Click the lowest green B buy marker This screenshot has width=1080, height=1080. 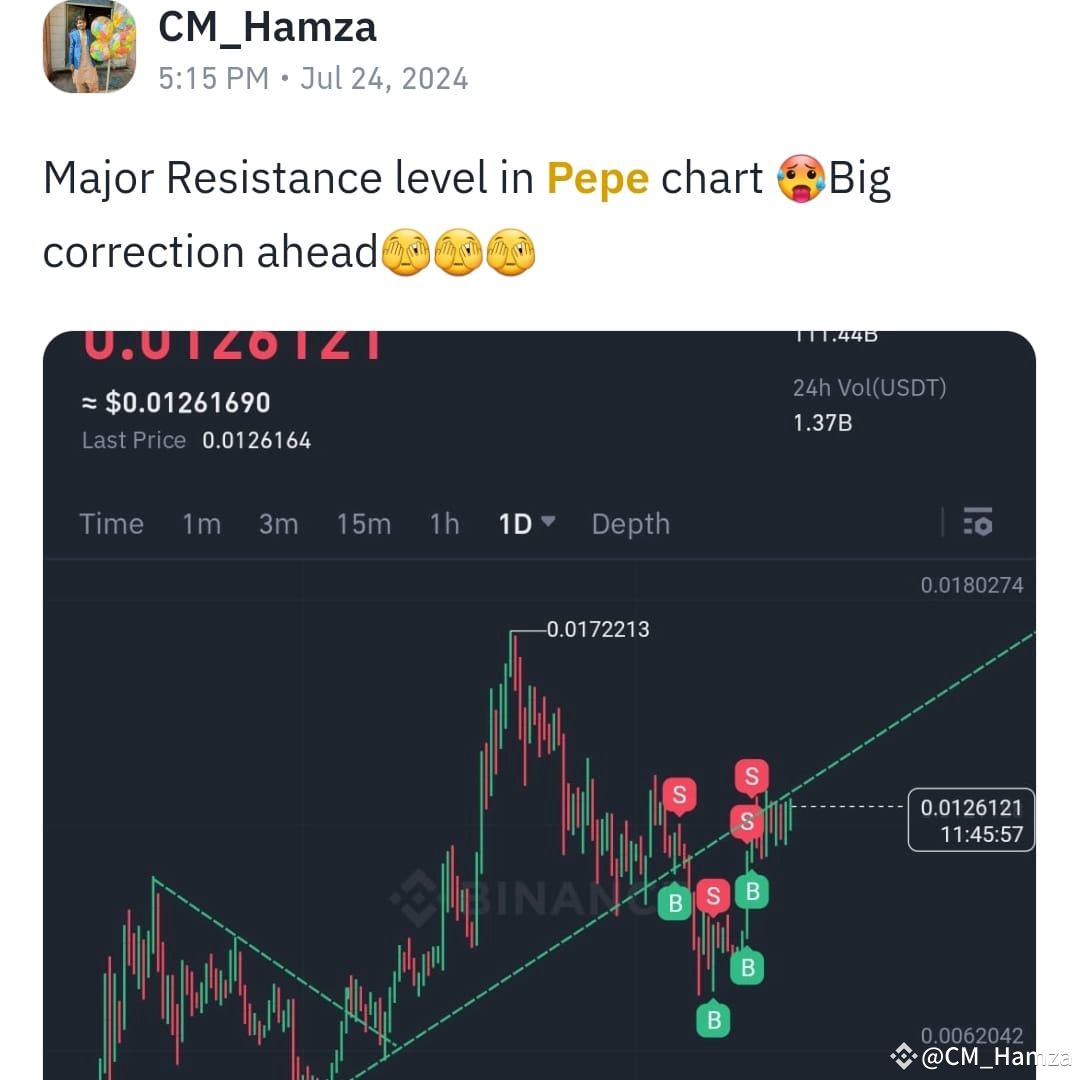click(x=714, y=1019)
